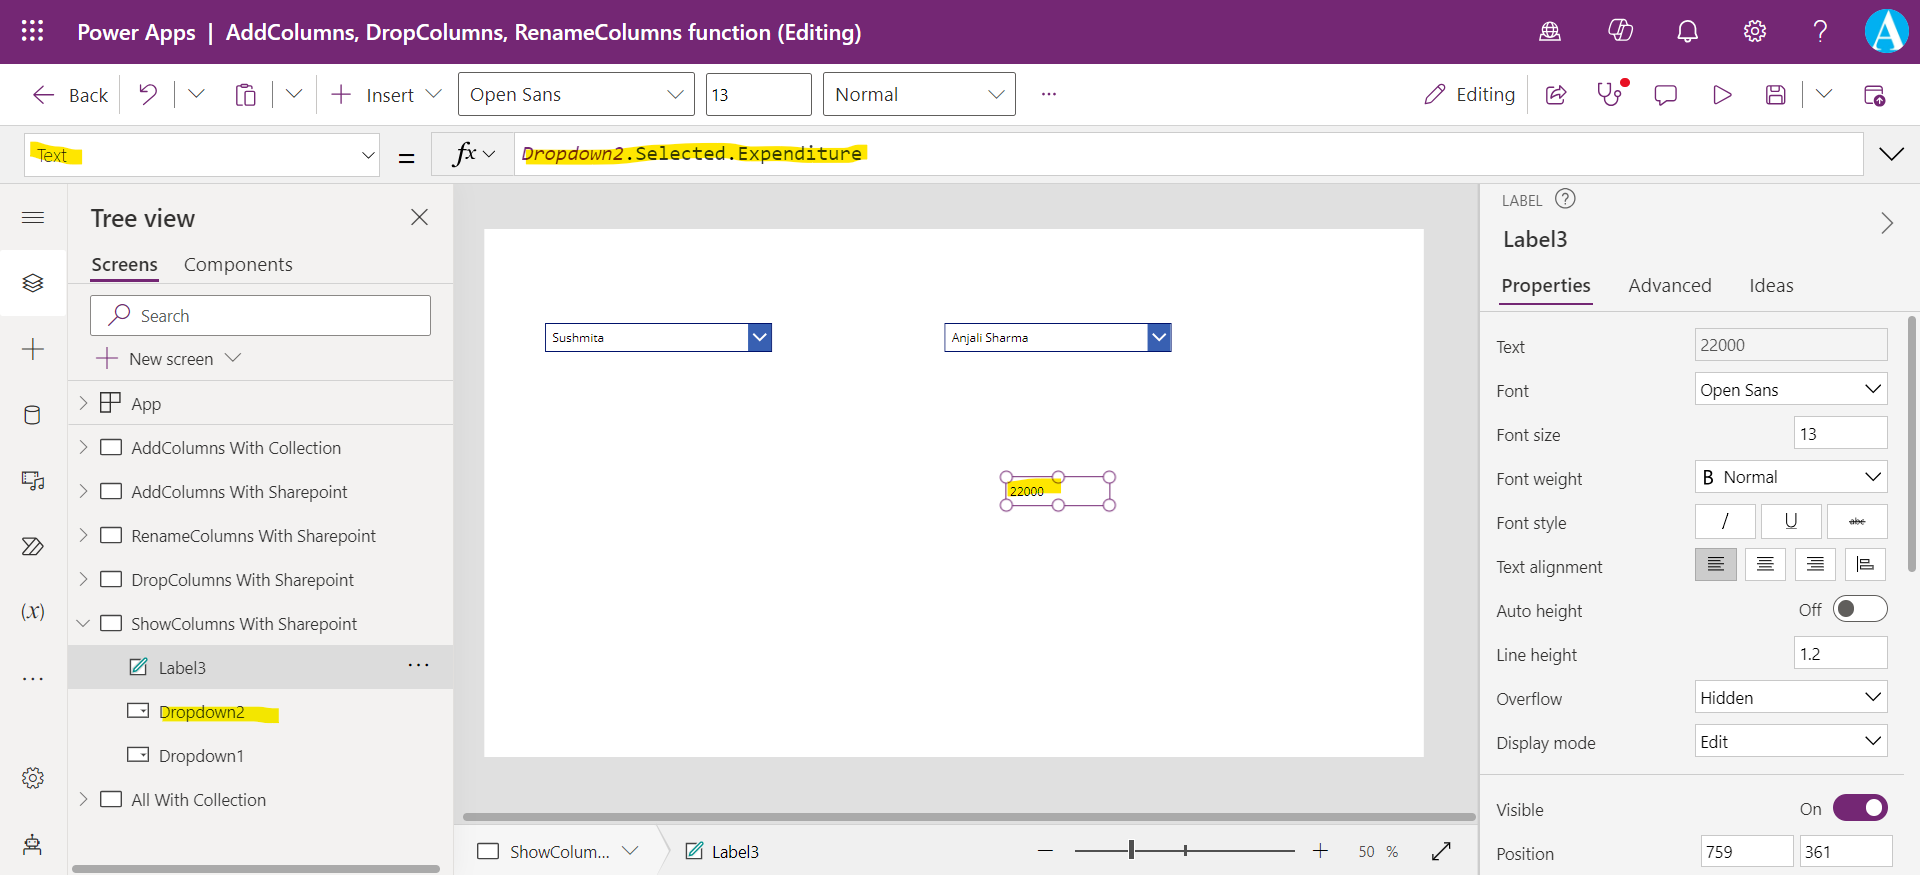The image size is (1920, 875).
Task: Switch to the Components tab
Action: 238,265
